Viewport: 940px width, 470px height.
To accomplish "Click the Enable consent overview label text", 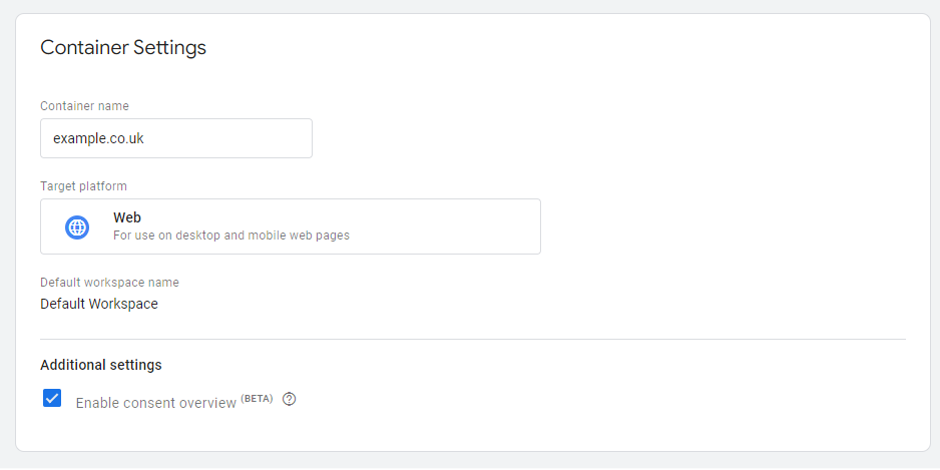I will coord(156,403).
